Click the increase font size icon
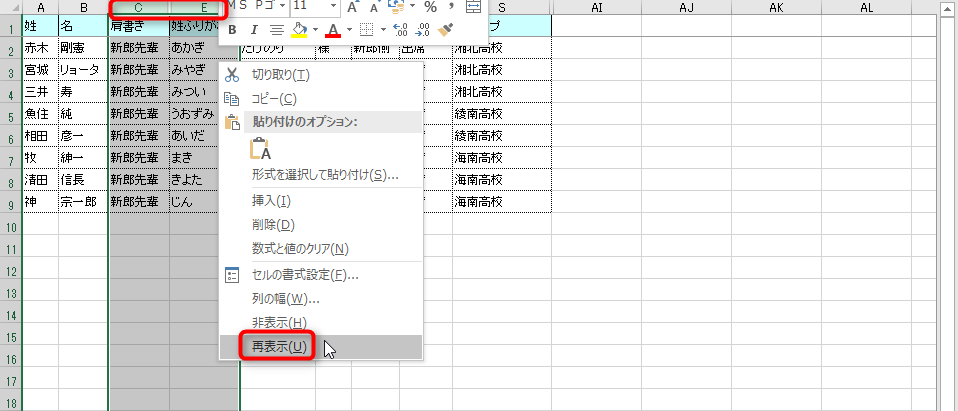Viewport: 958px width, 411px height. 353,7
